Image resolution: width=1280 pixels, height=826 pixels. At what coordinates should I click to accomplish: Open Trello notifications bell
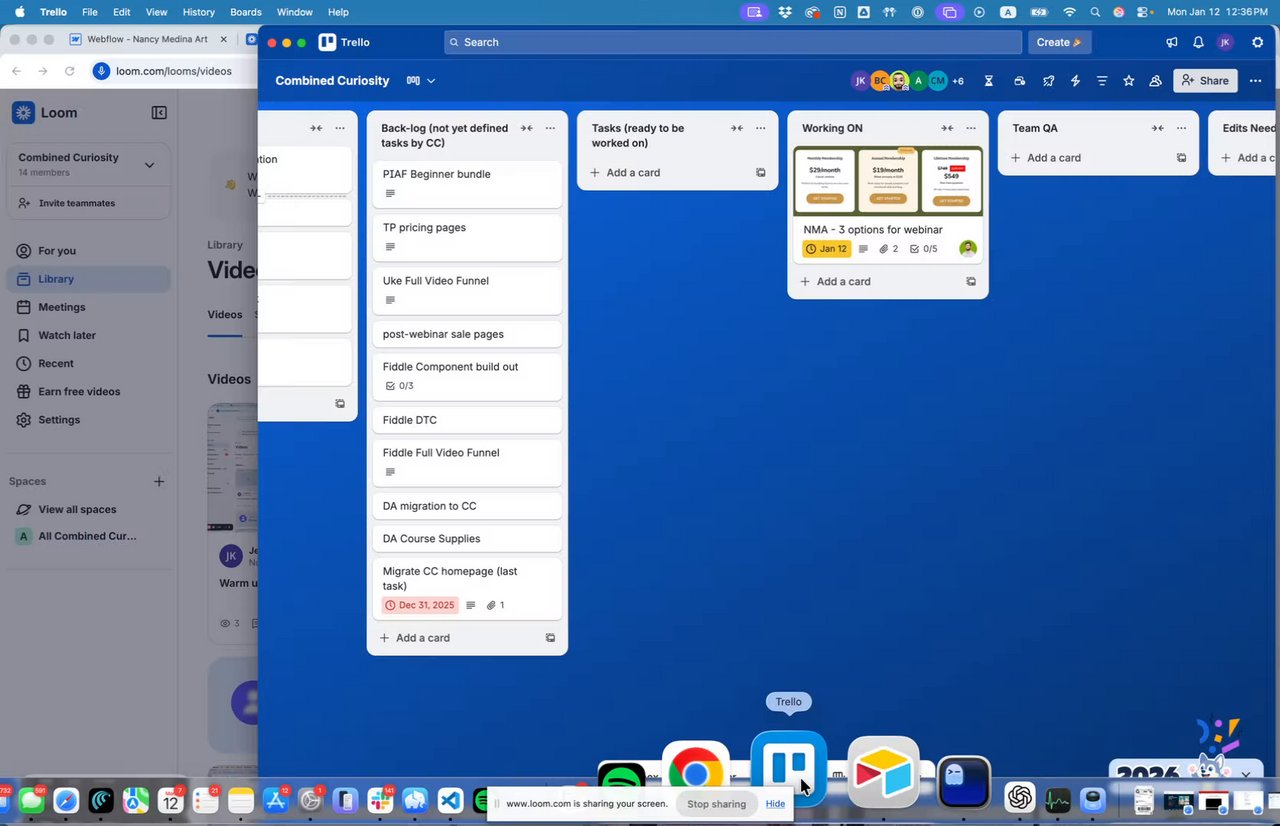tap(1198, 42)
